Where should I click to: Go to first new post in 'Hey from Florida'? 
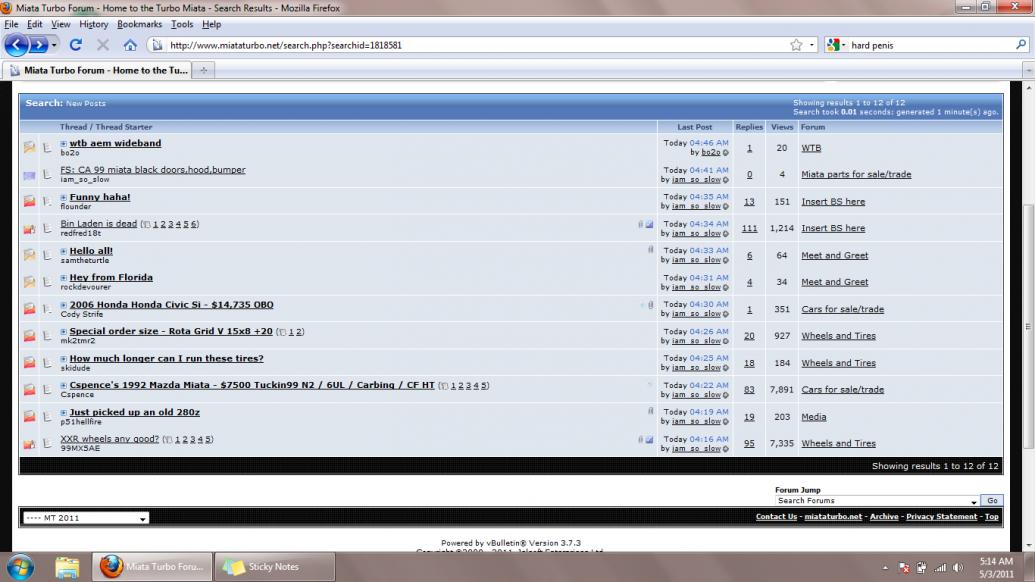pyautogui.click(x=63, y=278)
